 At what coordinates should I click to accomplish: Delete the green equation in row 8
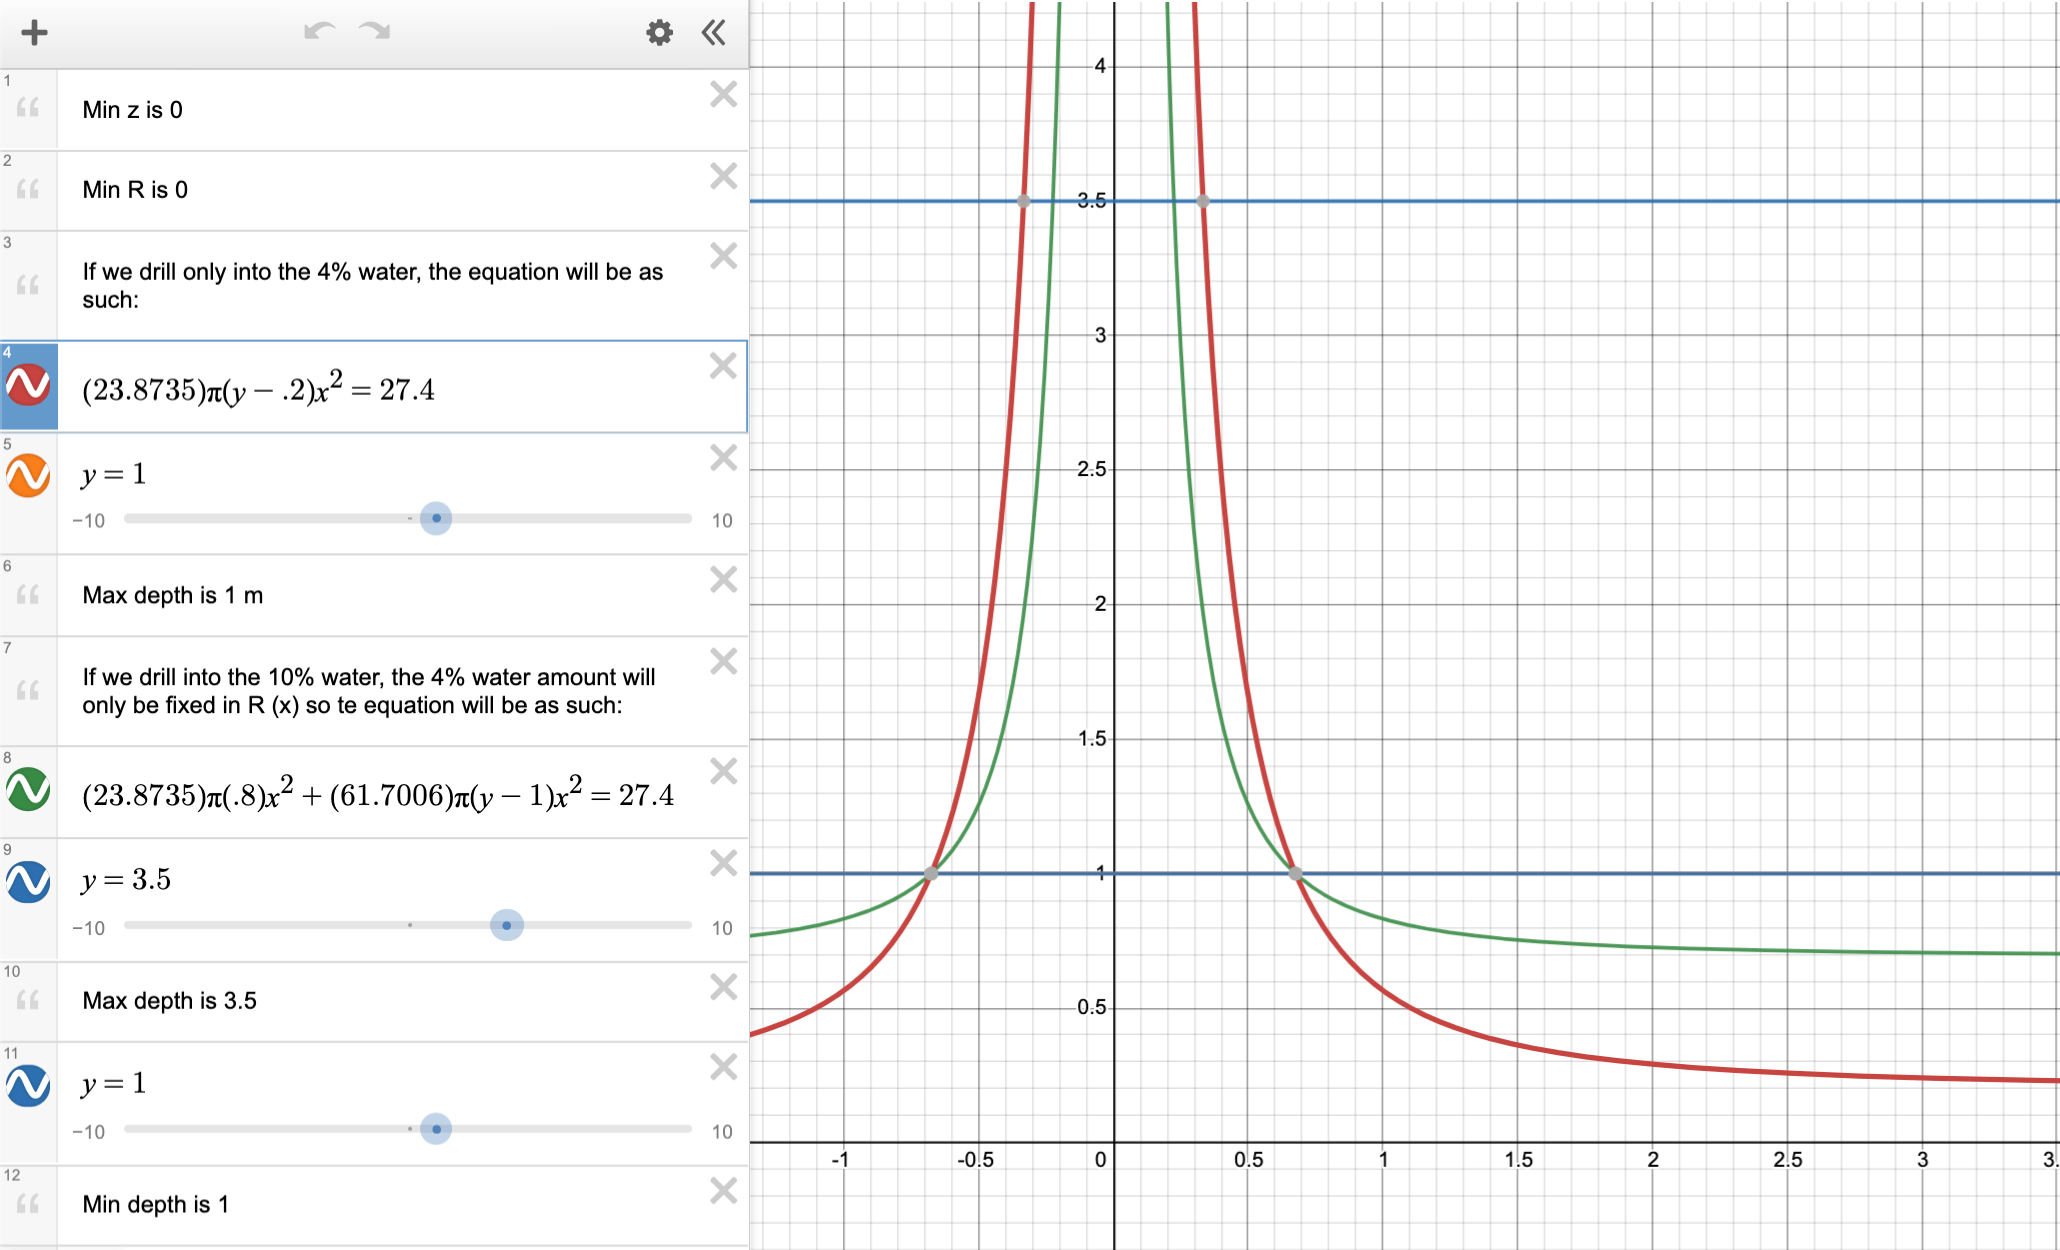[723, 771]
